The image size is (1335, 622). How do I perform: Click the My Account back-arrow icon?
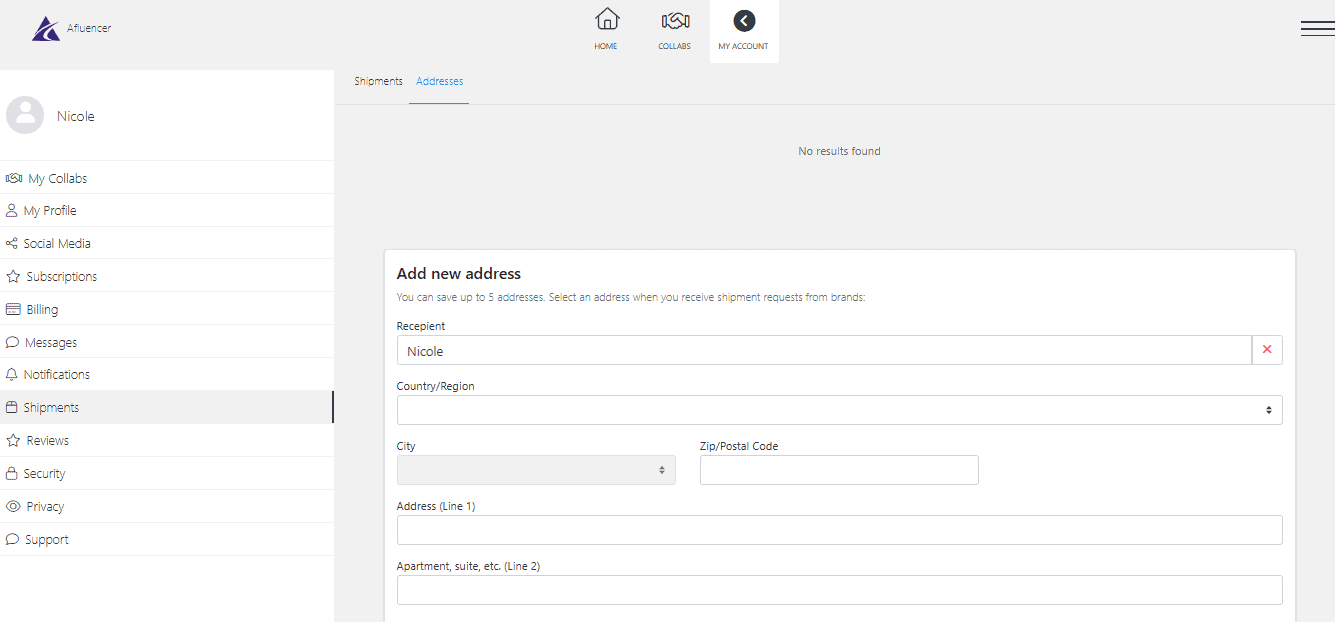[744, 21]
